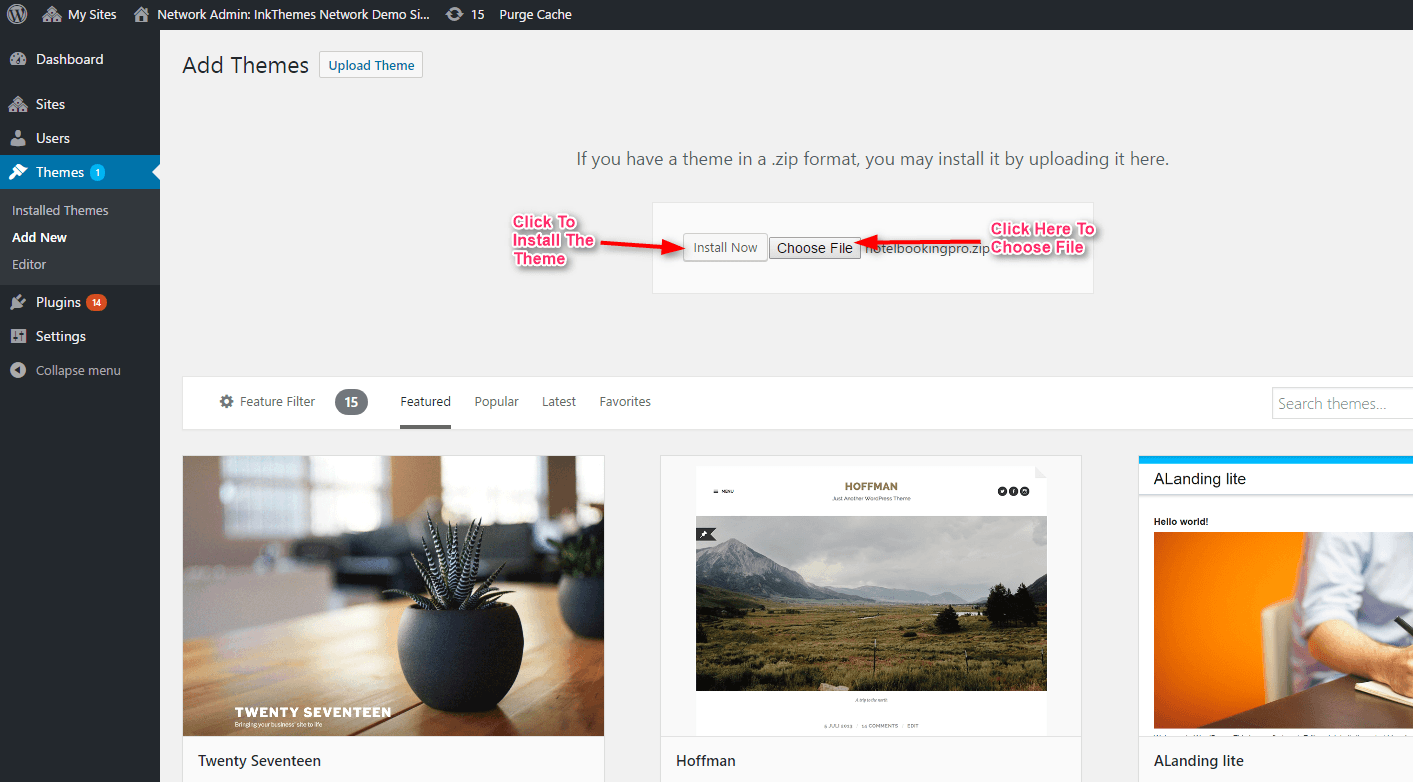Click the Themes update badge 1

click(x=97, y=172)
